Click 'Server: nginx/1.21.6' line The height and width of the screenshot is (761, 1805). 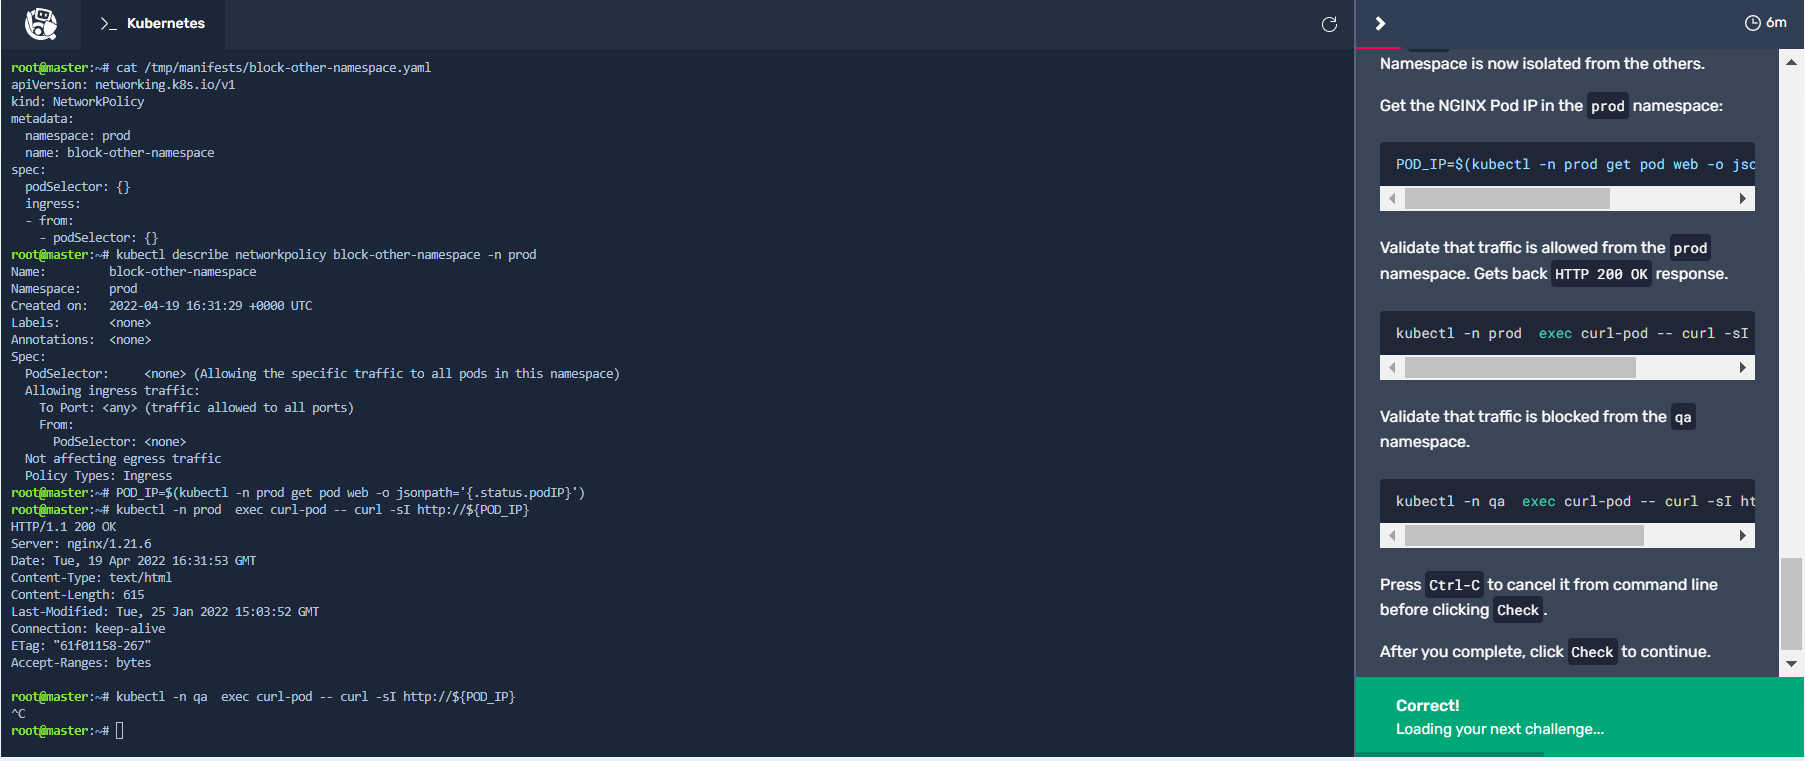(x=81, y=544)
